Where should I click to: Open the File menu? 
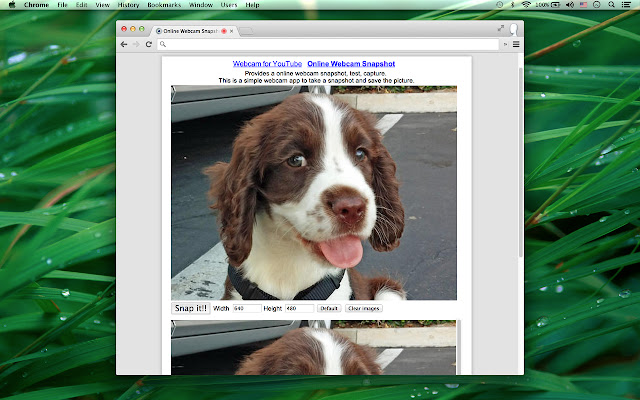pos(62,5)
